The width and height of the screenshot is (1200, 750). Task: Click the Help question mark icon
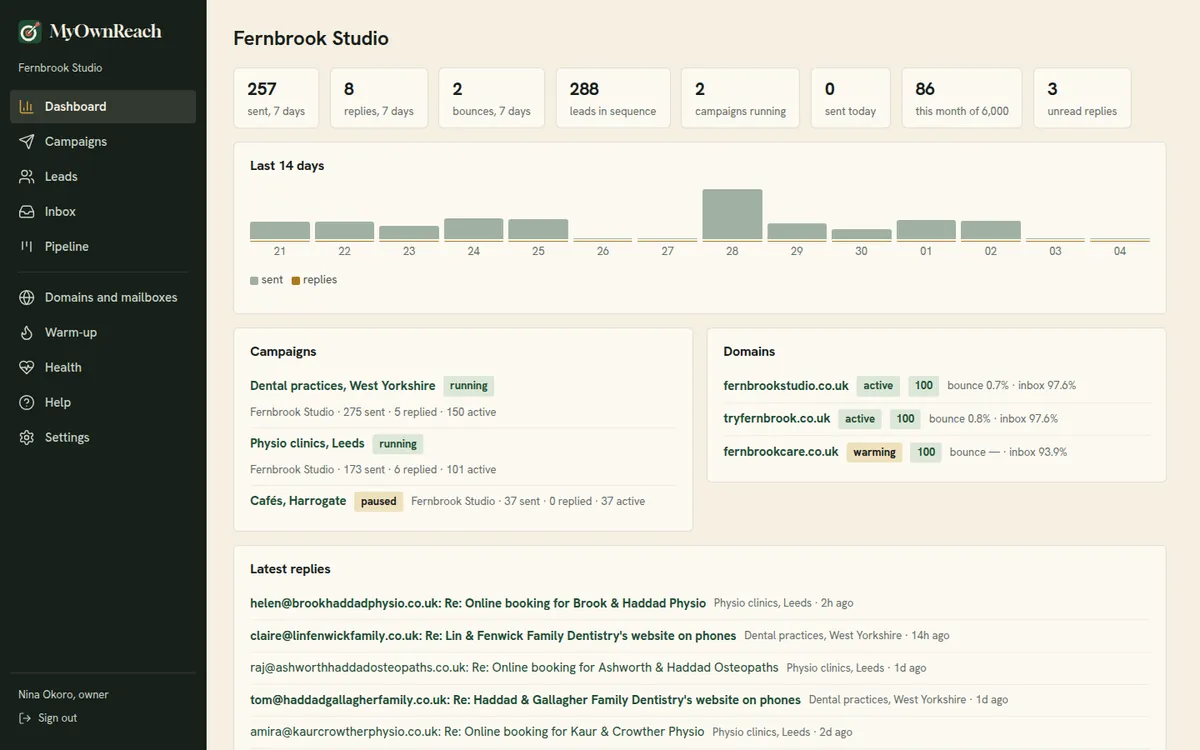(27, 402)
